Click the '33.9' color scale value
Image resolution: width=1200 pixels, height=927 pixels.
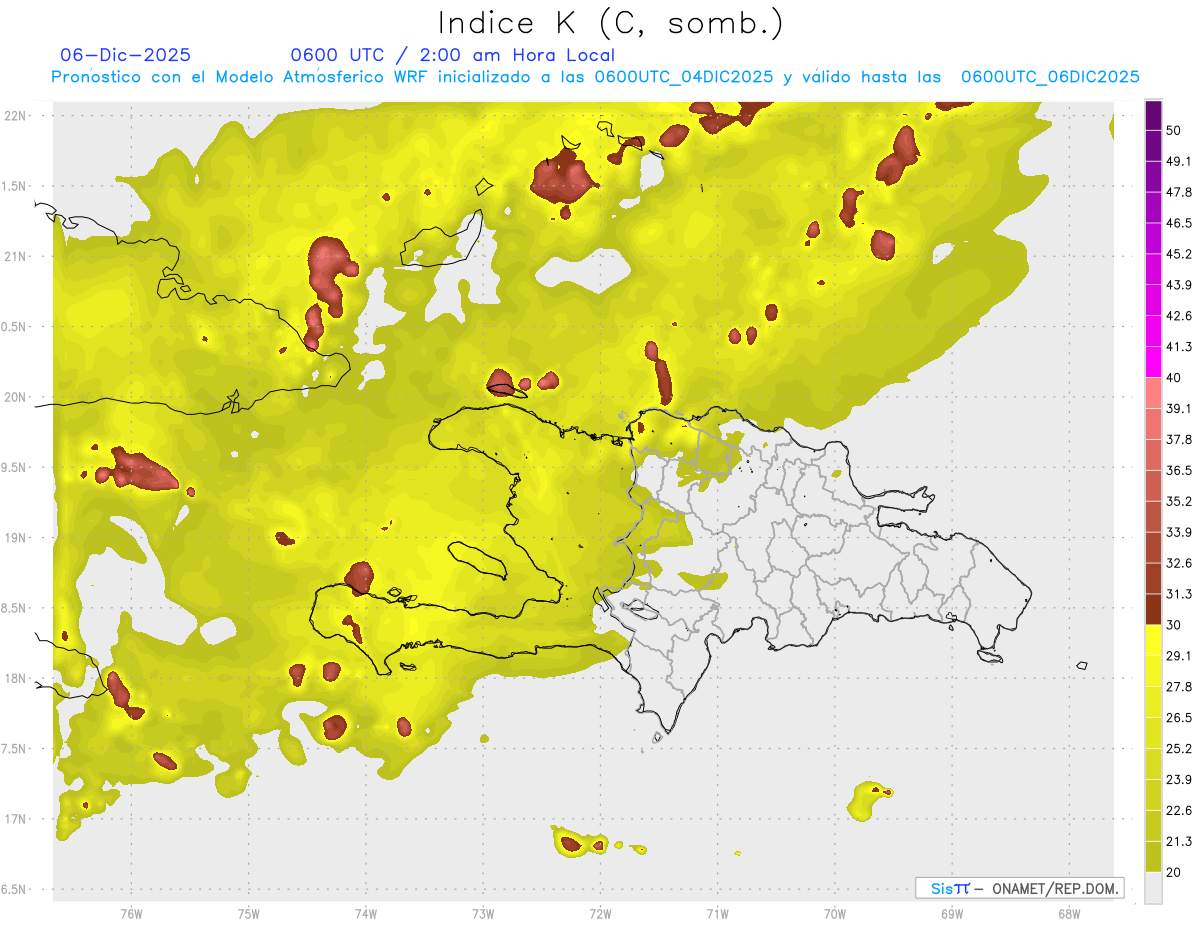point(1179,532)
